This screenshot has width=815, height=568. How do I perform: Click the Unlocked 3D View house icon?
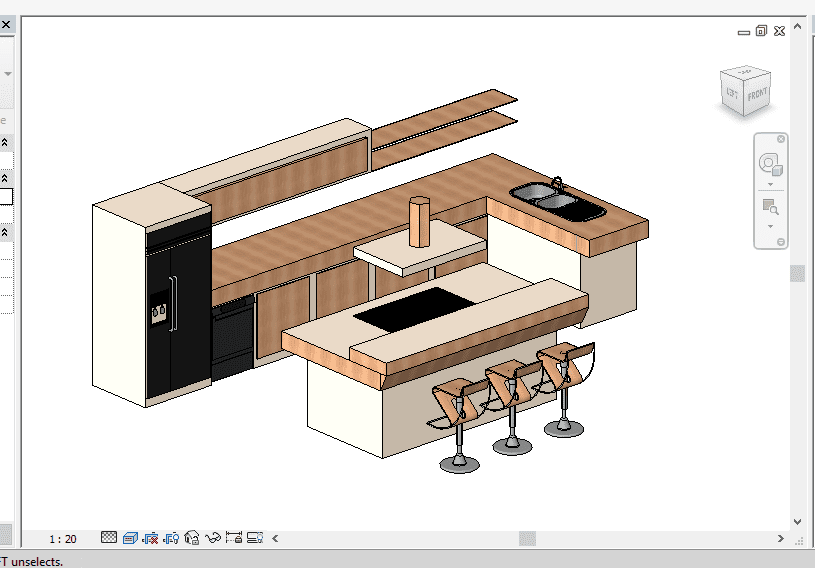(192, 538)
